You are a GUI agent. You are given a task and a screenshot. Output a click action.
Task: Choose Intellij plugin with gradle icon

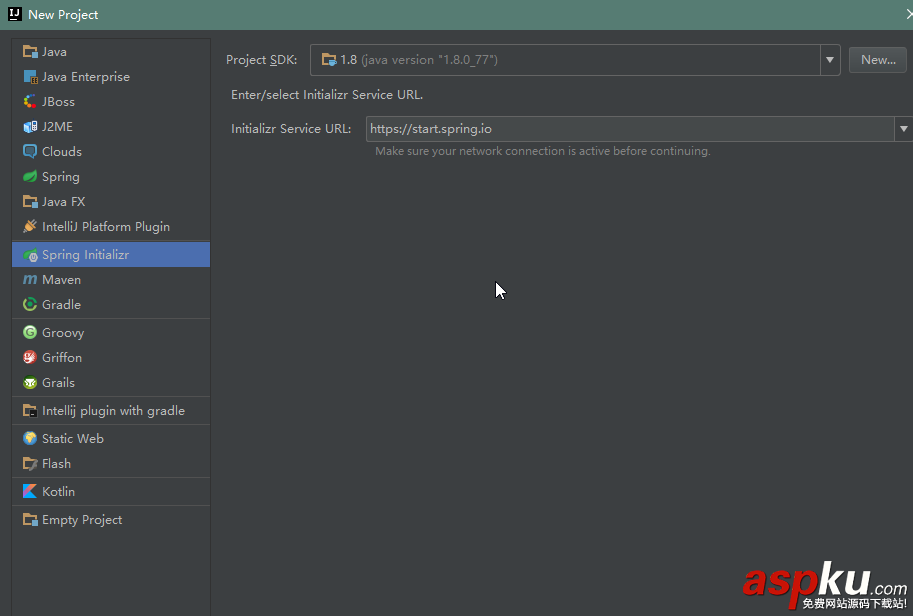[x=30, y=411]
